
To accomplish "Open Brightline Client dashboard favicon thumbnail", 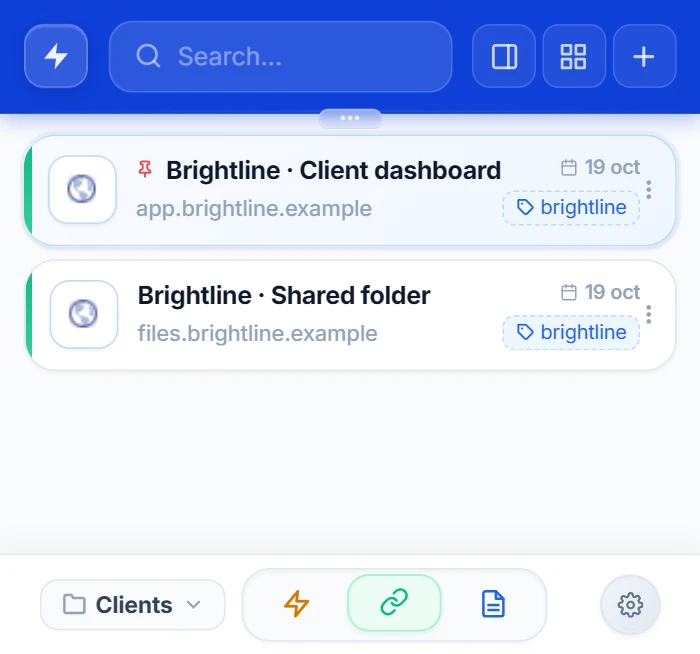I will click(82, 189).
